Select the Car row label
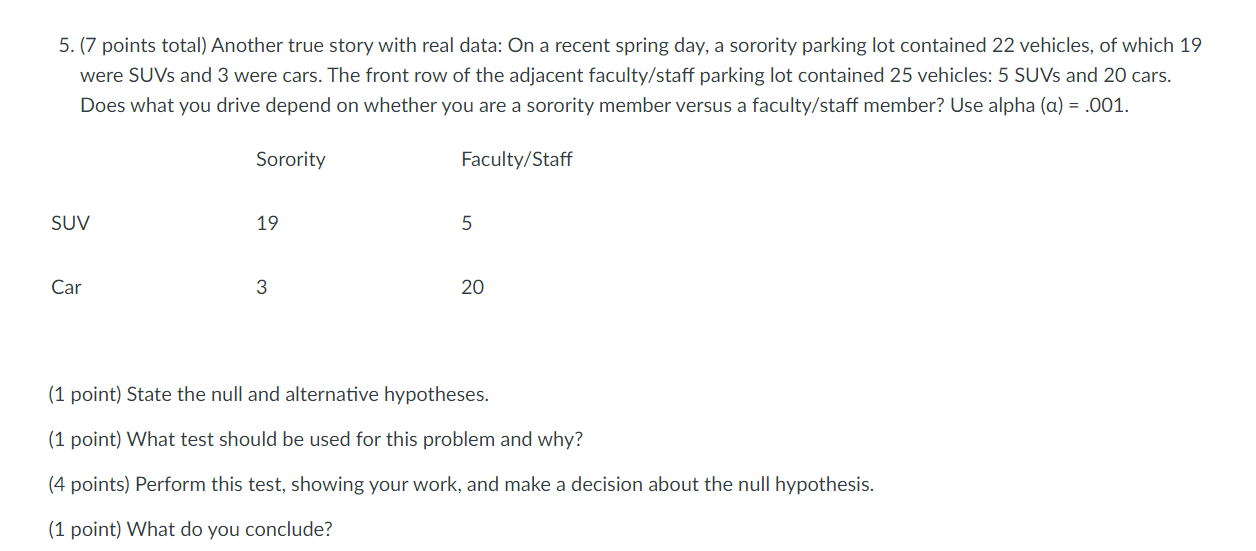This screenshot has width=1256, height=551. (66, 287)
